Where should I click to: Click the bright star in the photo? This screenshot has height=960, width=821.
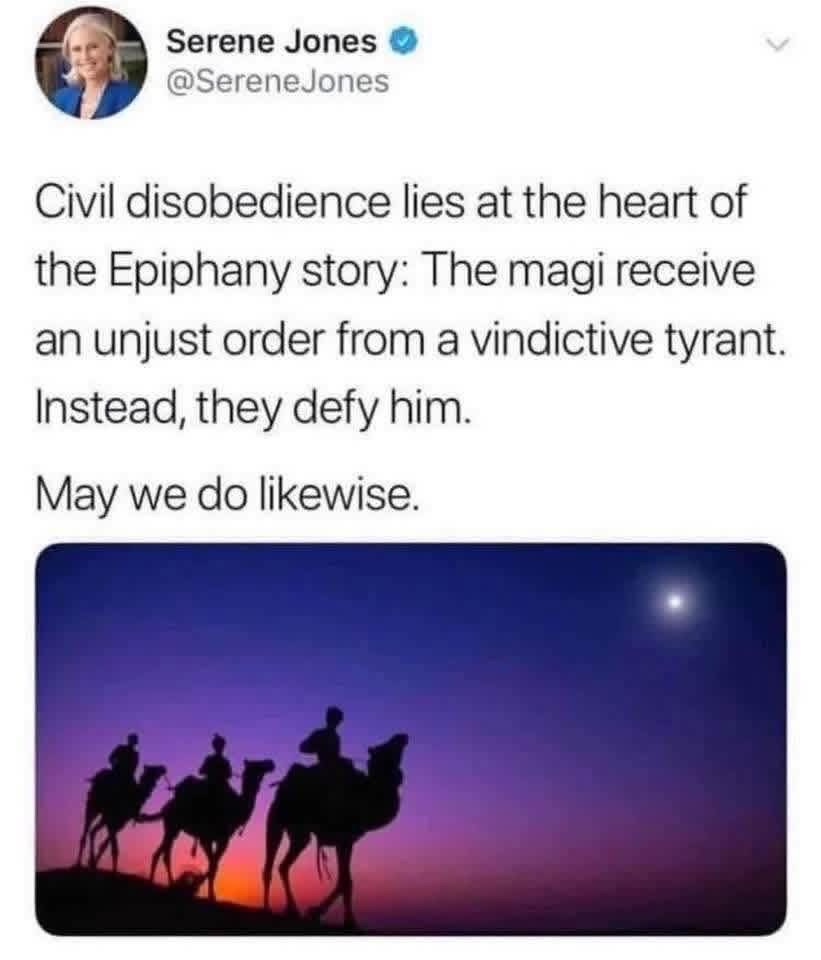(673, 602)
